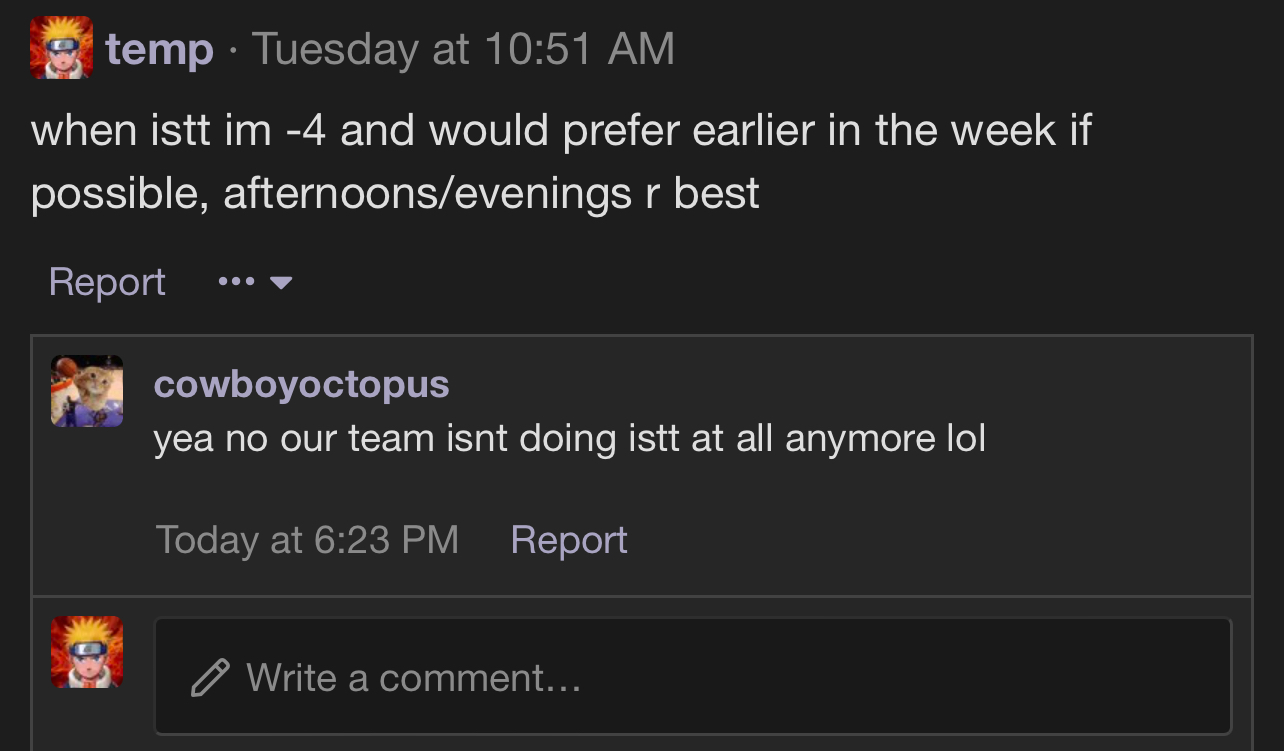Click the pencil icon in comment box

coord(210,677)
